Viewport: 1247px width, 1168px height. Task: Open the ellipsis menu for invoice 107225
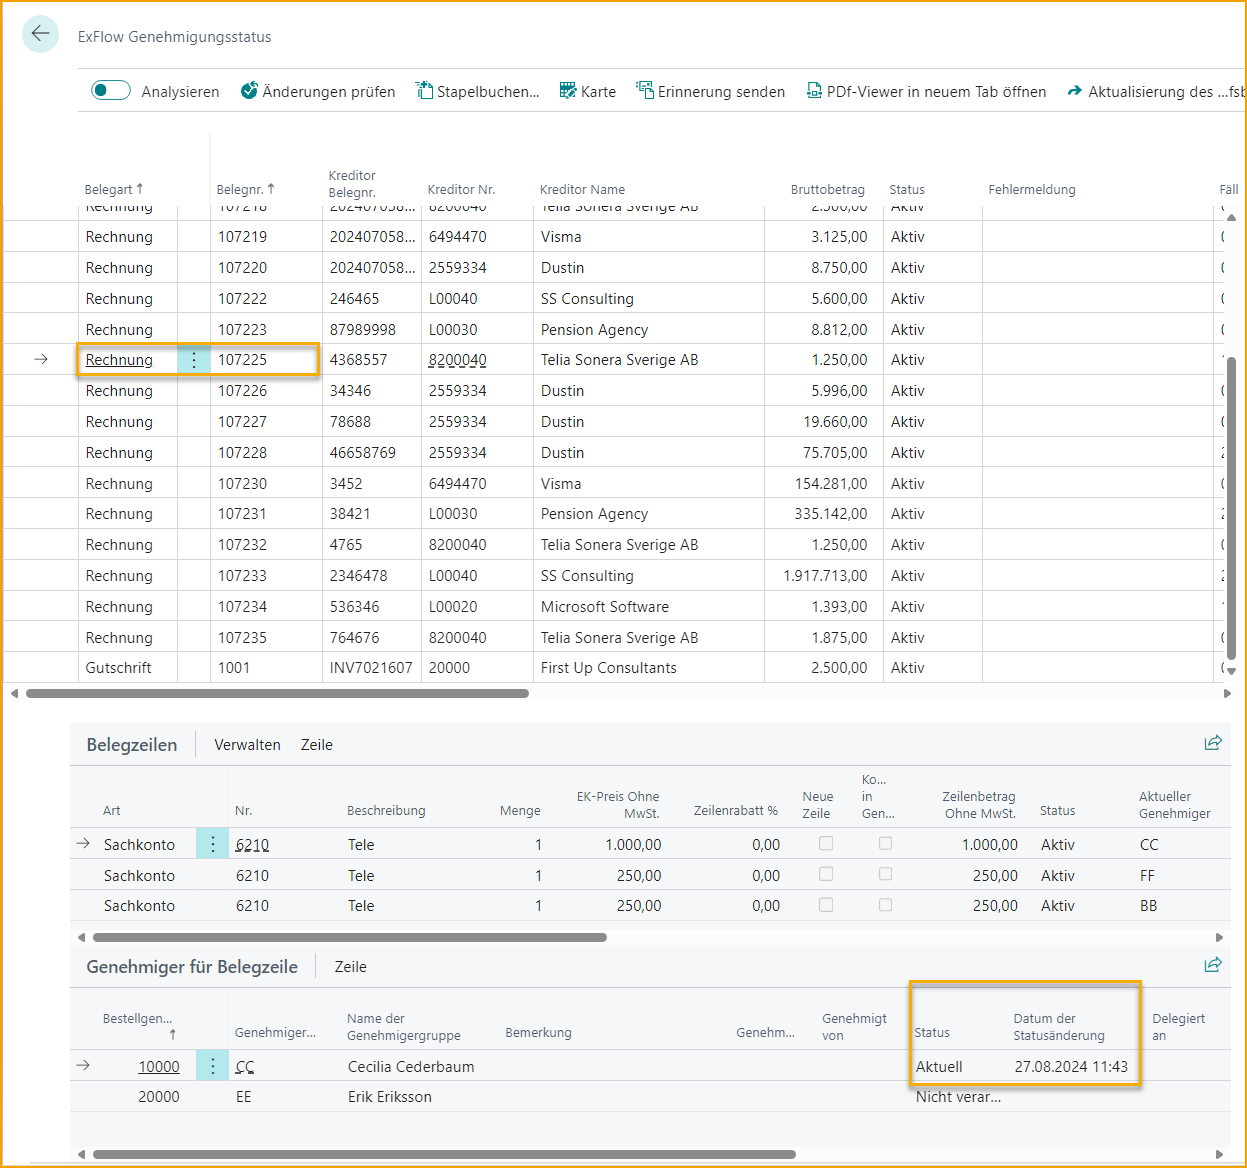[x=194, y=360]
